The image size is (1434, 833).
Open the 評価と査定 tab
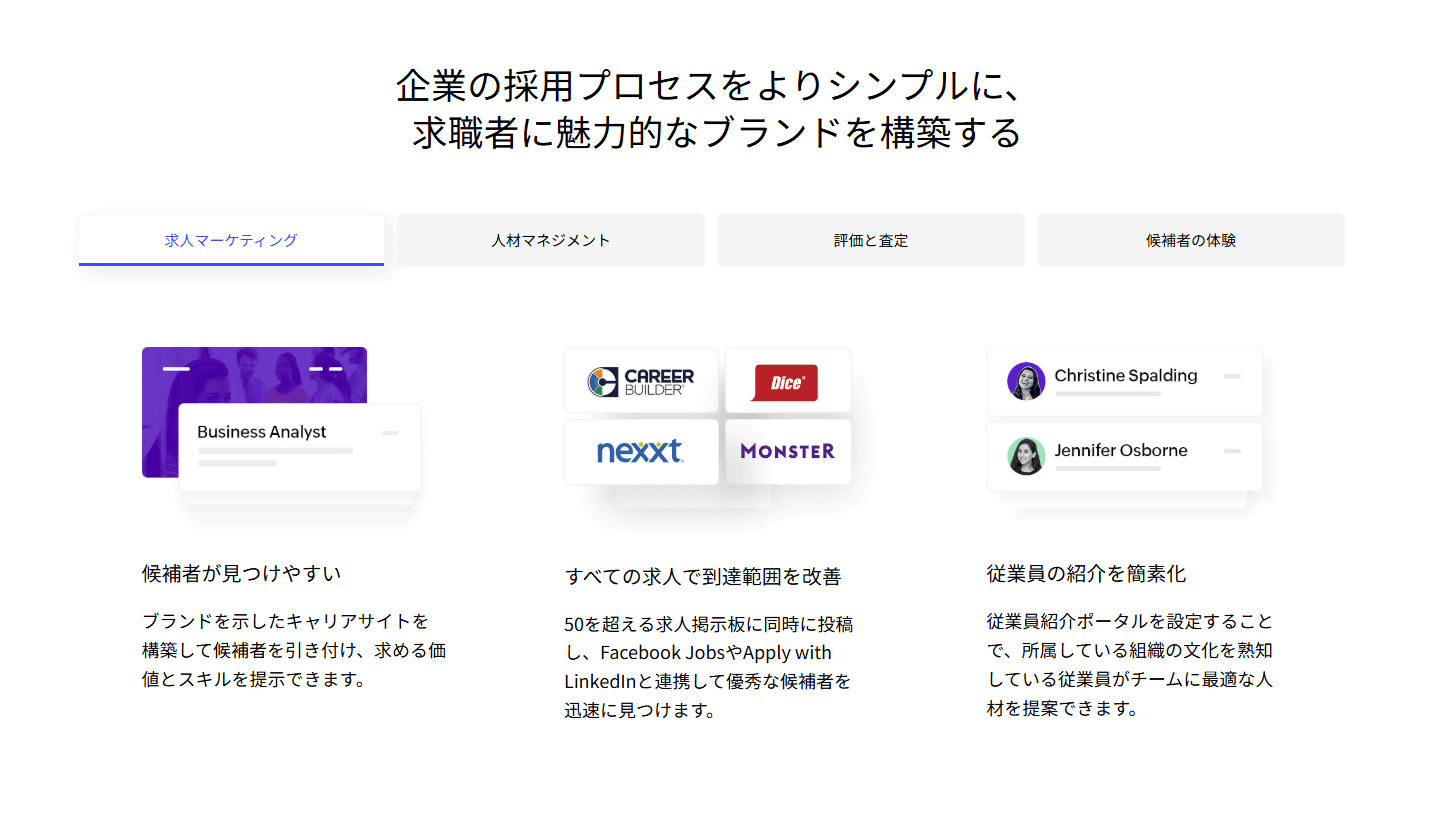pos(871,240)
